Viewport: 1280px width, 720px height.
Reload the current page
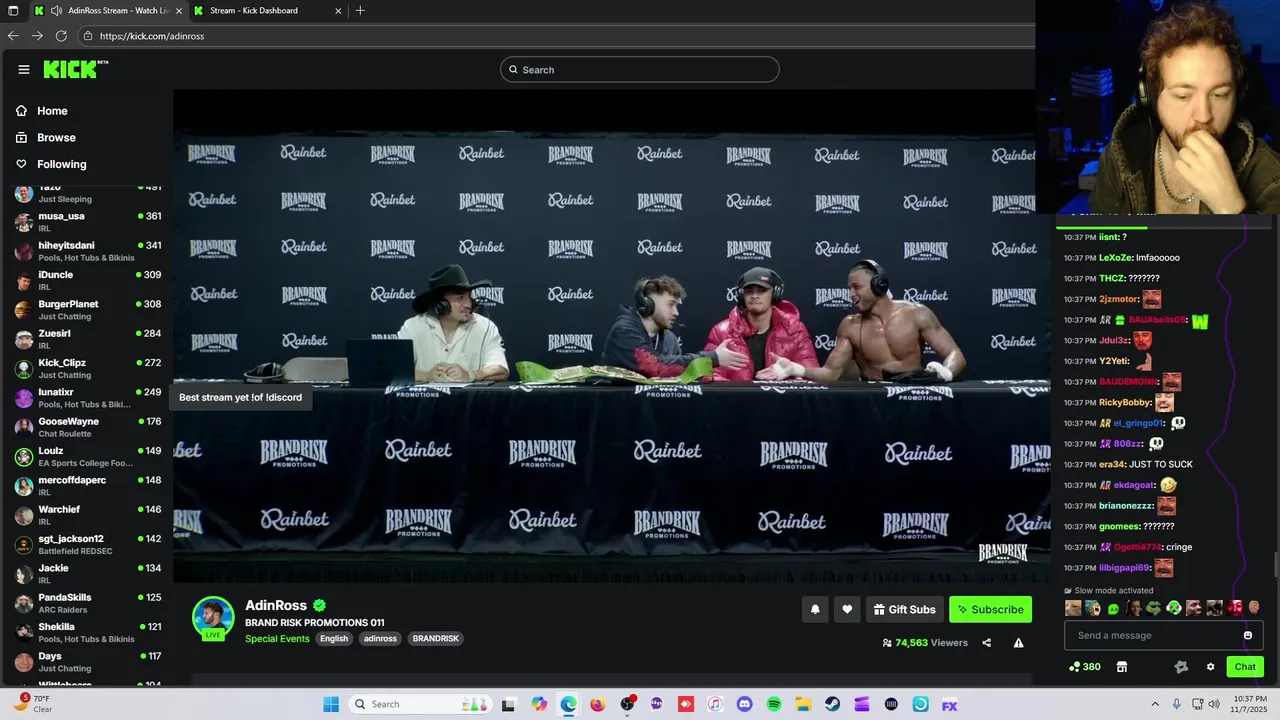[61, 36]
